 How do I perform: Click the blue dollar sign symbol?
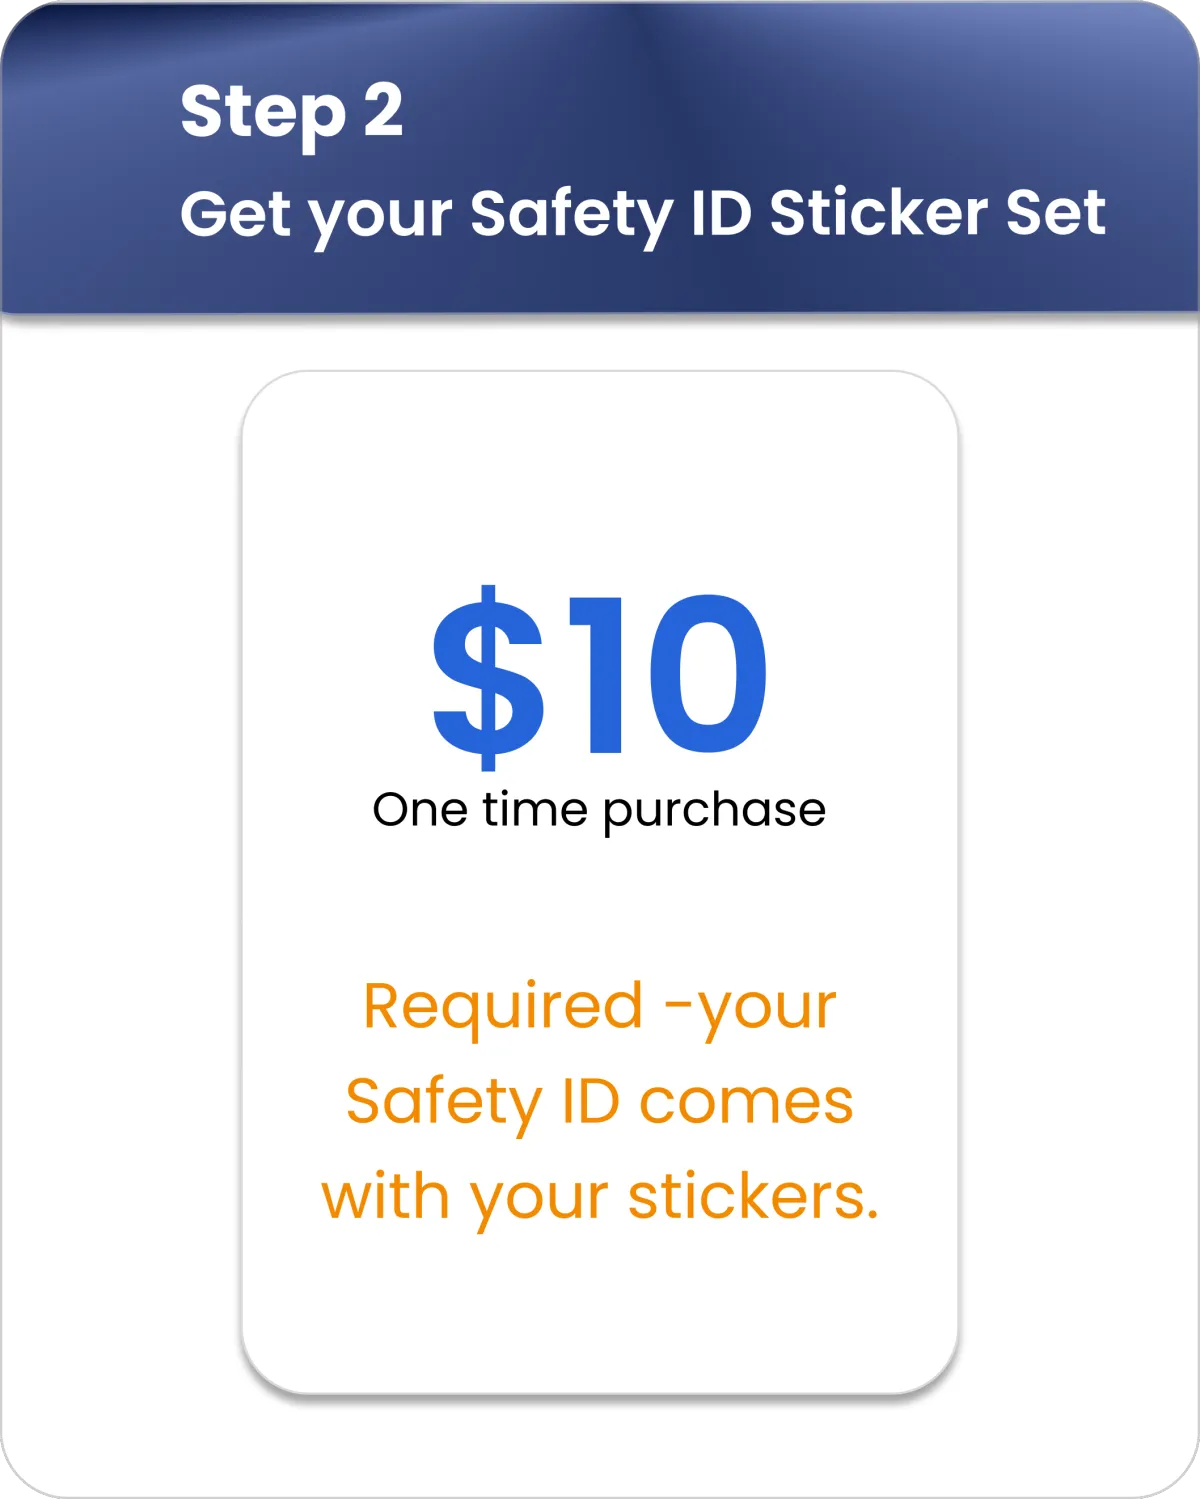click(488, 677)
